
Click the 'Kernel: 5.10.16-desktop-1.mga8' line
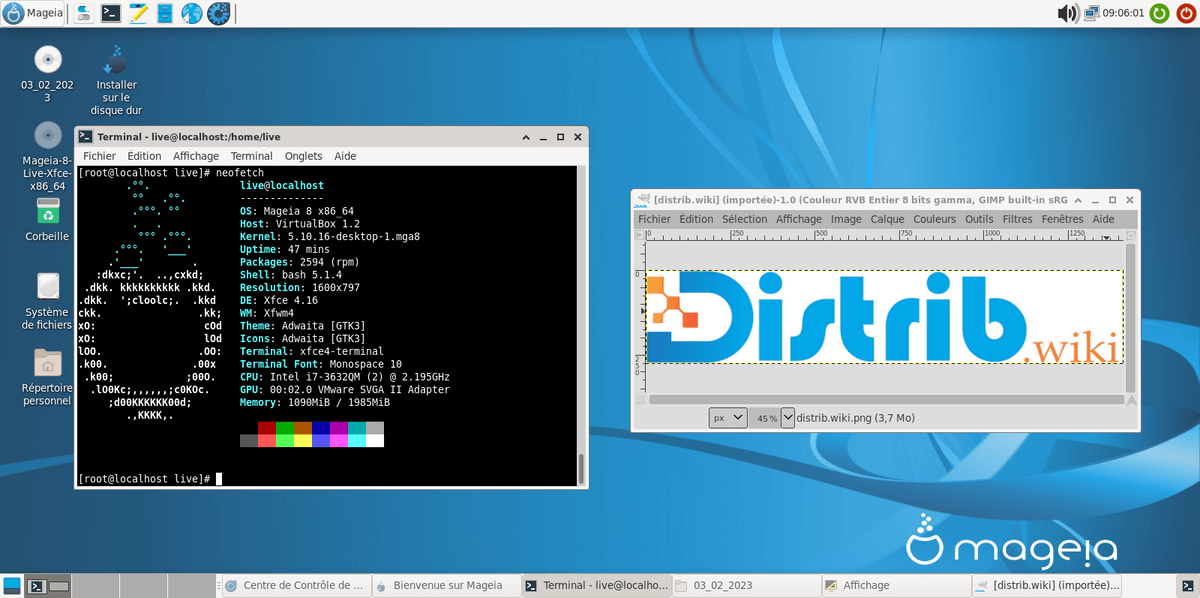pos(329,237)
